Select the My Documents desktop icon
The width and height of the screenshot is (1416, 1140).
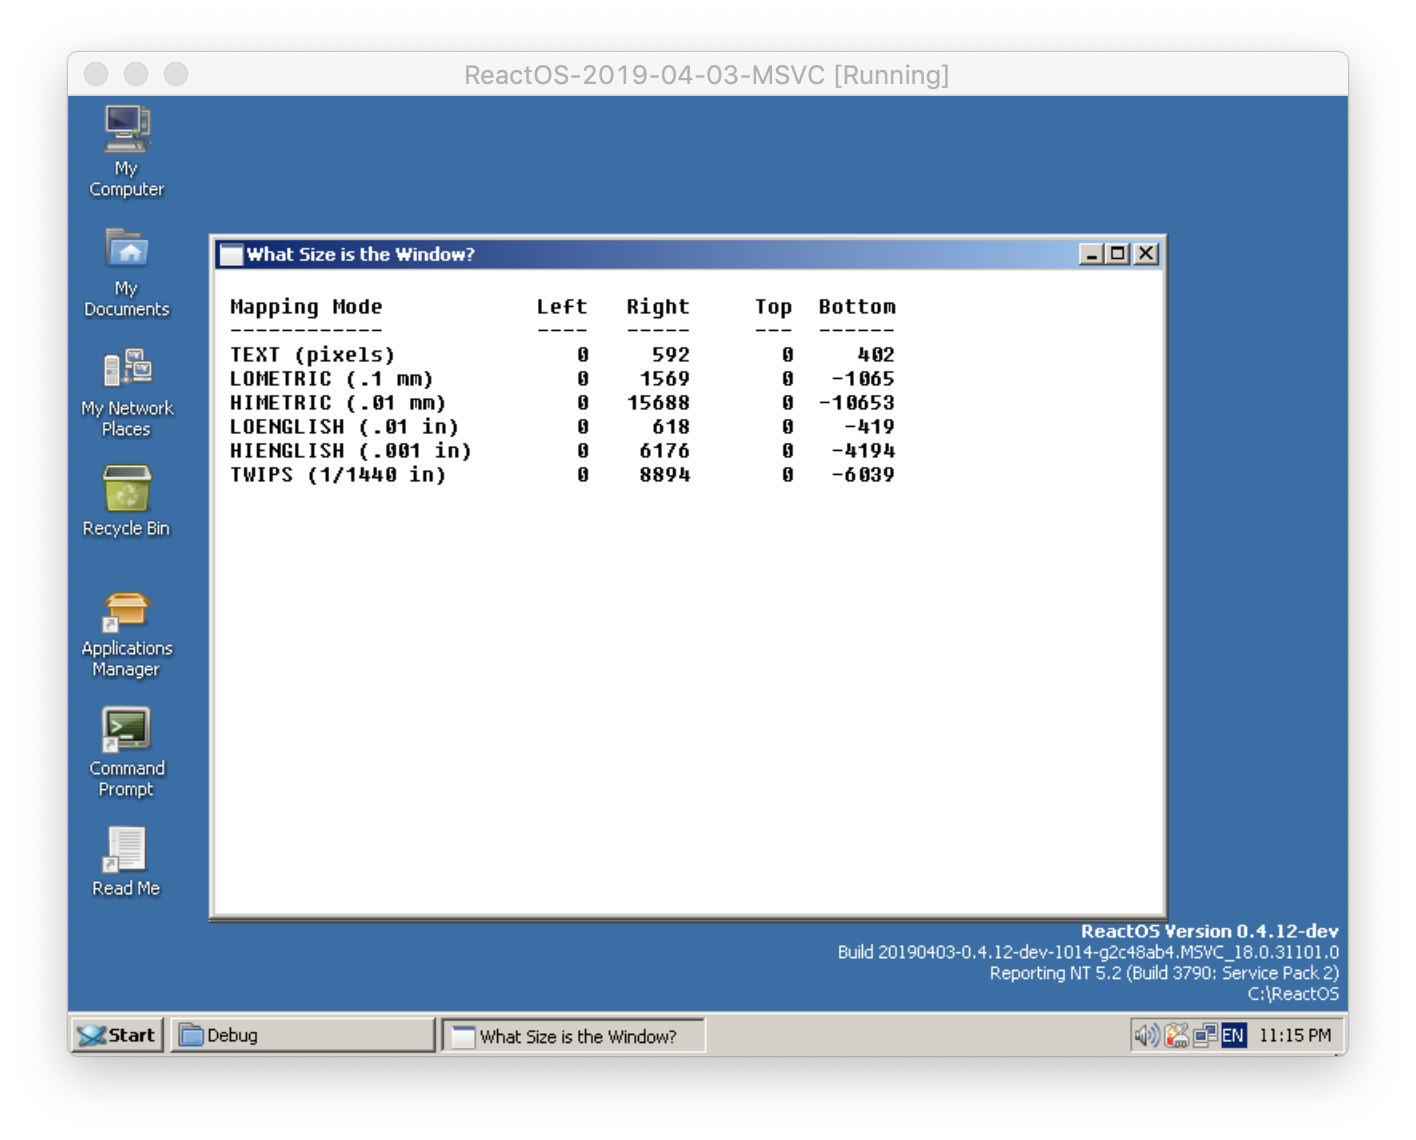(126, 272)
